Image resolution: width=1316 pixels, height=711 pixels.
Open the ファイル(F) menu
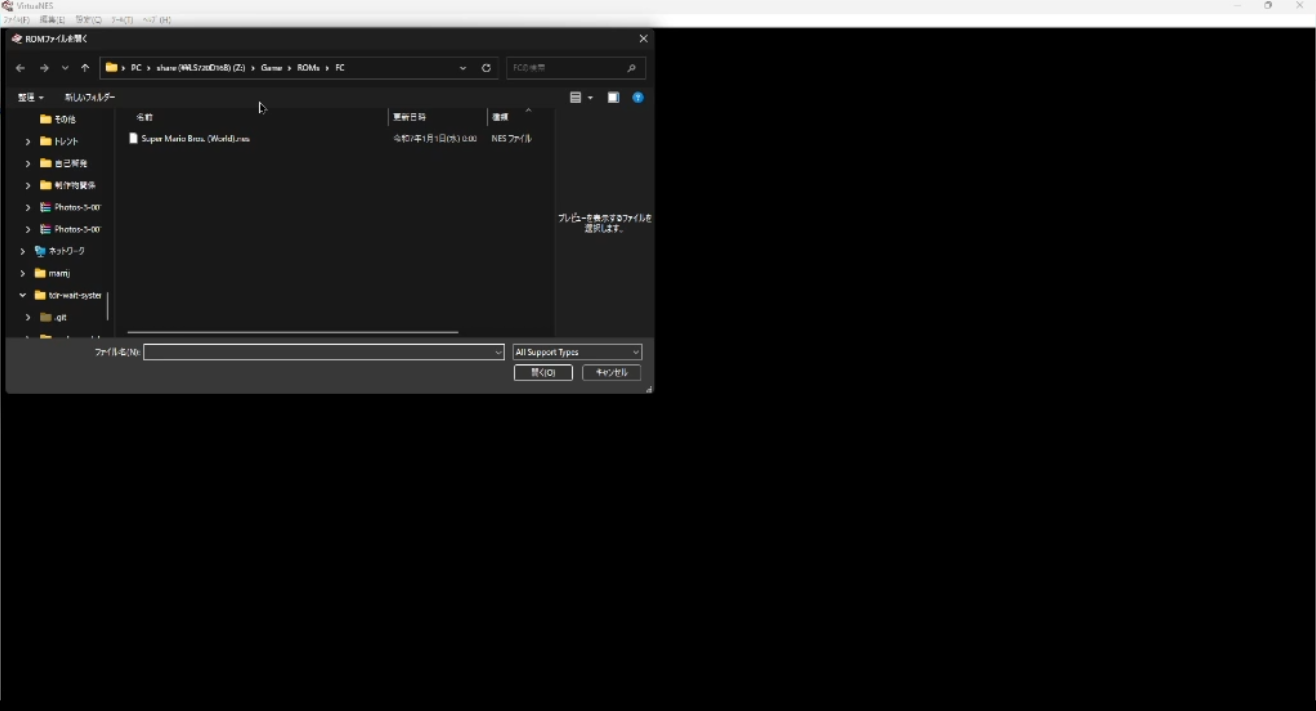[x=16, y=19]
